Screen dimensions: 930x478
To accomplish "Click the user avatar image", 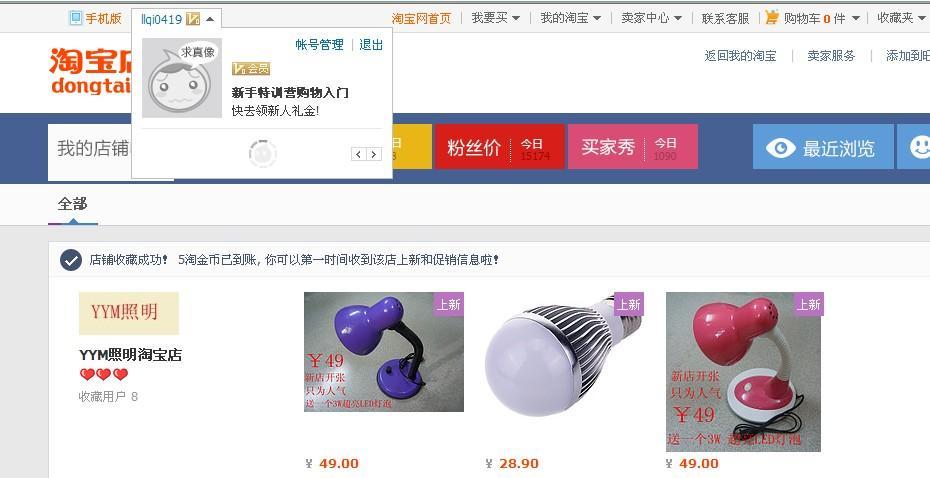I will (182, 78).
